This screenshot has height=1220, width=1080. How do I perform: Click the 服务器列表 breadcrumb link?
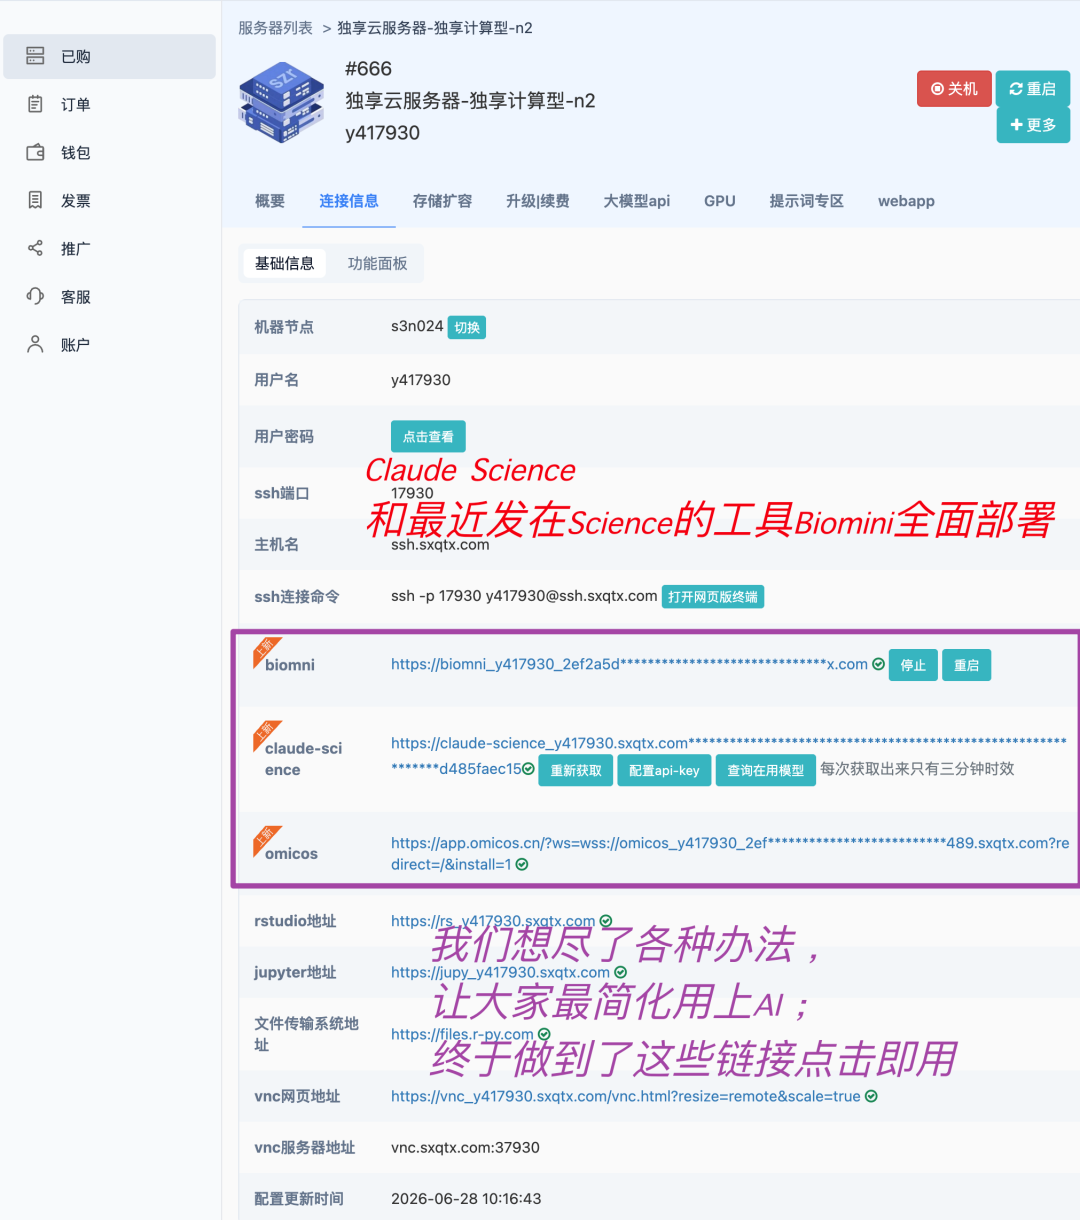point(275,28)
